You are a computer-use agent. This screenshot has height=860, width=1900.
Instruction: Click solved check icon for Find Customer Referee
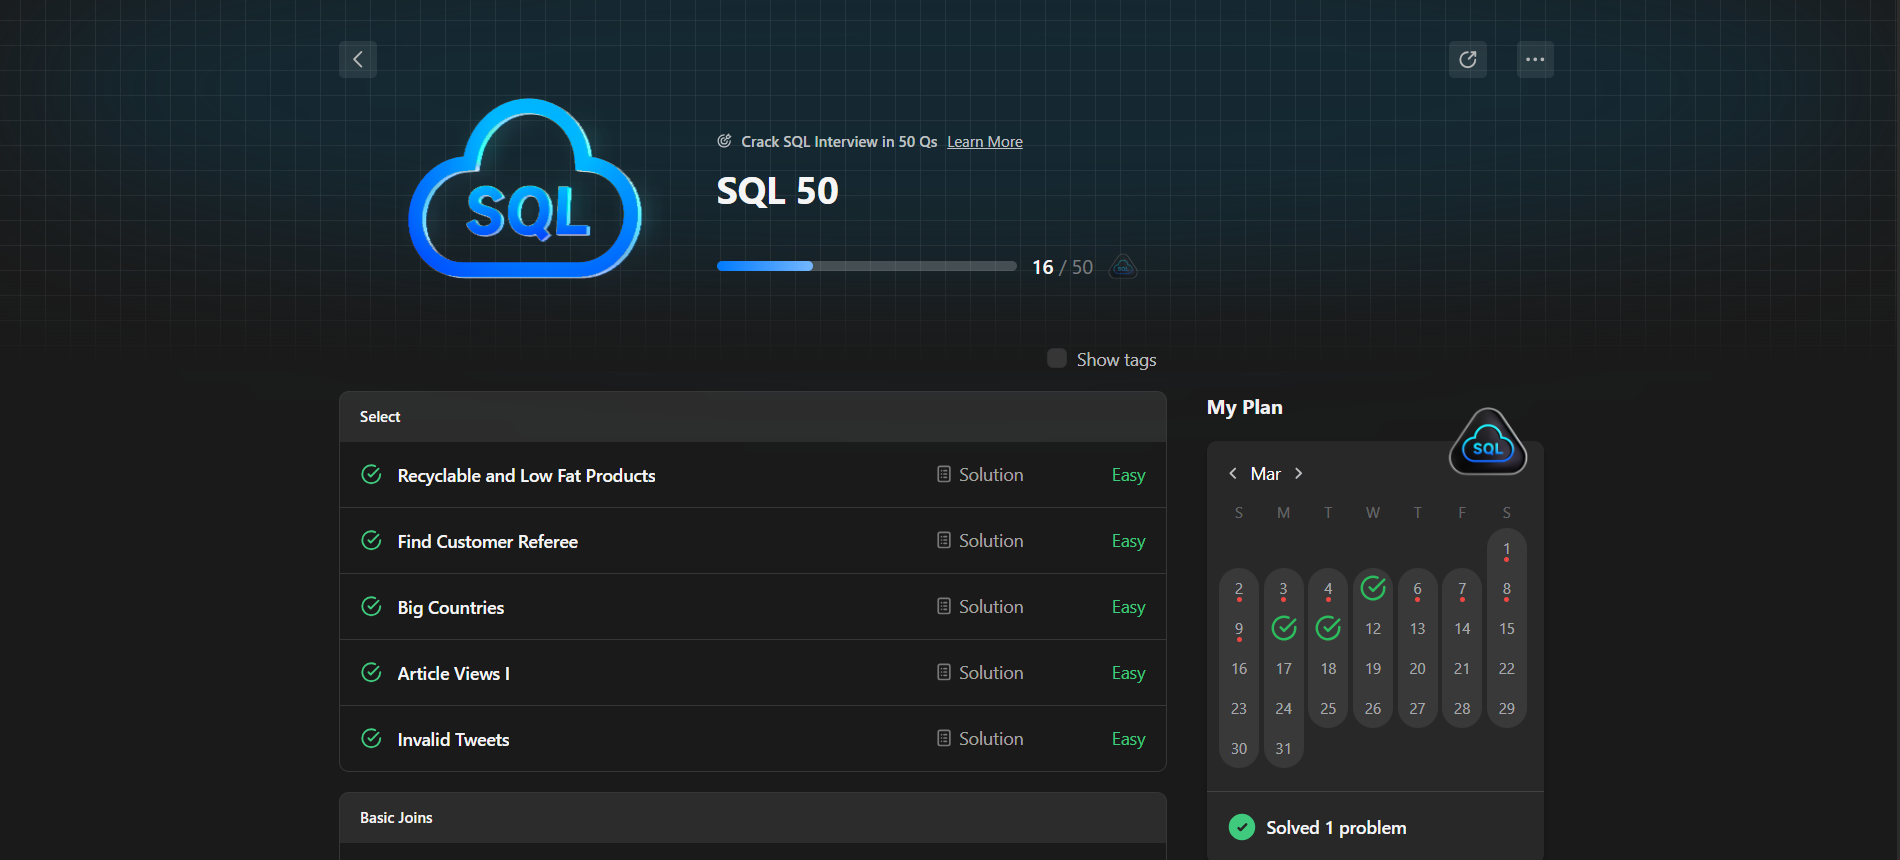[x=371, y=541]
